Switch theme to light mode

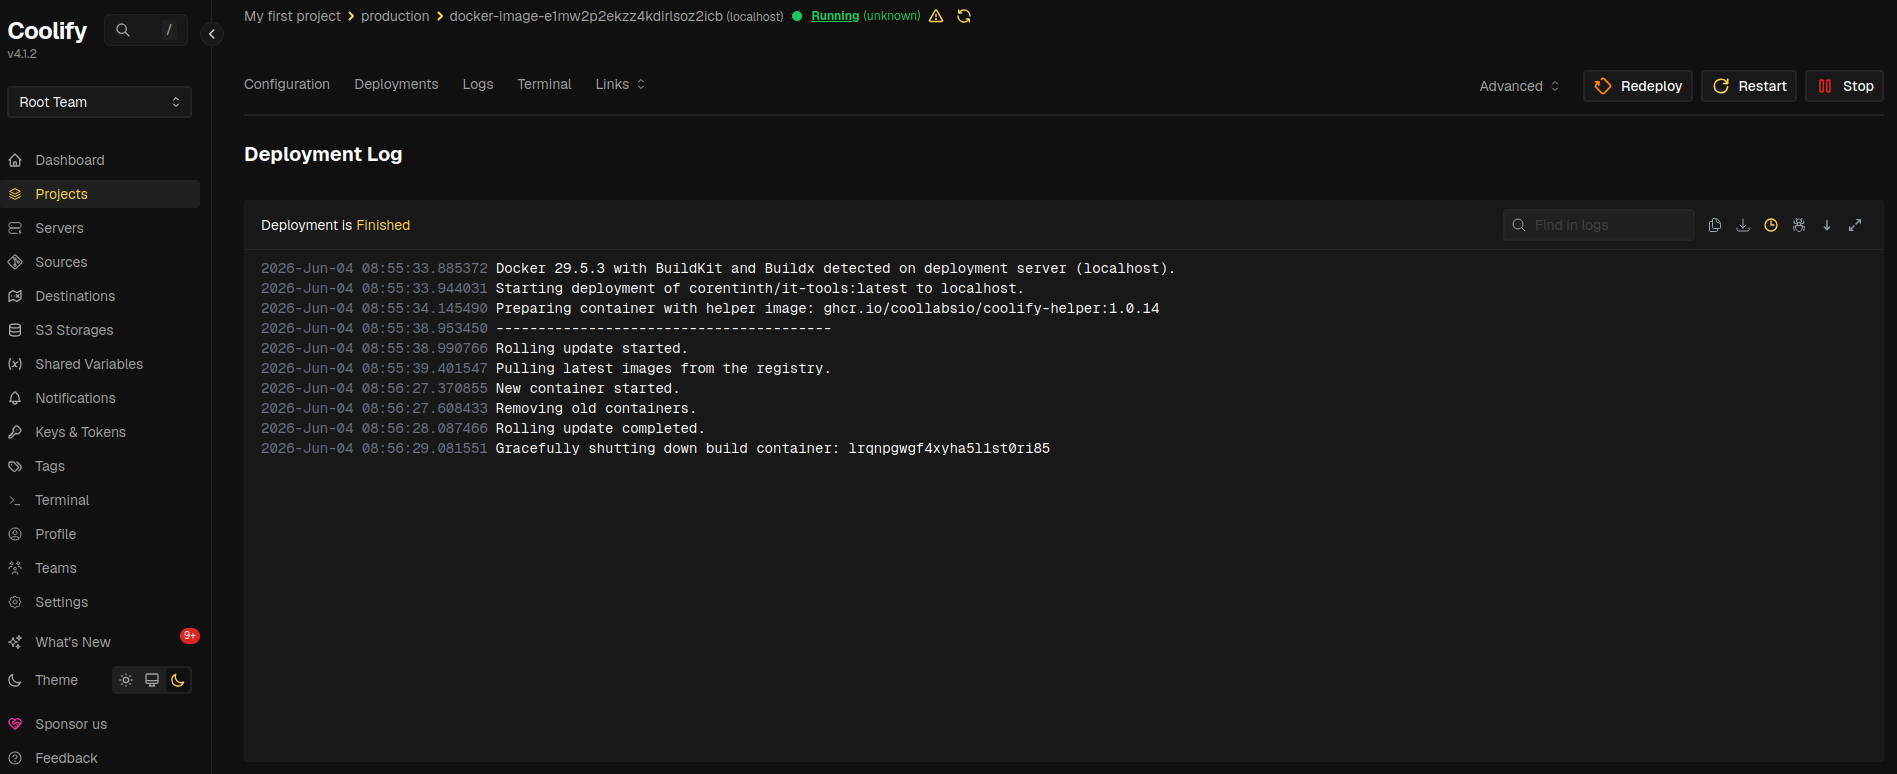[x=126, y=680]
